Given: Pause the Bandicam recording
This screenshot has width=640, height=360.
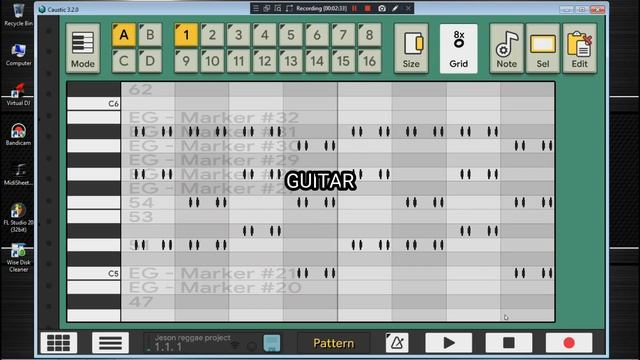Looking at the screenshot, I should 354,8.
